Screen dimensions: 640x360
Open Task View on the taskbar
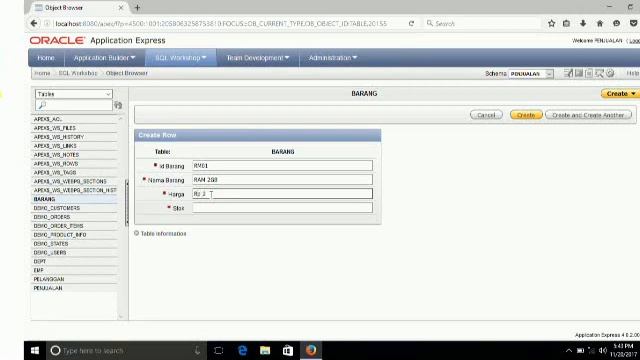pyautogui.click(x=219, y=350)
